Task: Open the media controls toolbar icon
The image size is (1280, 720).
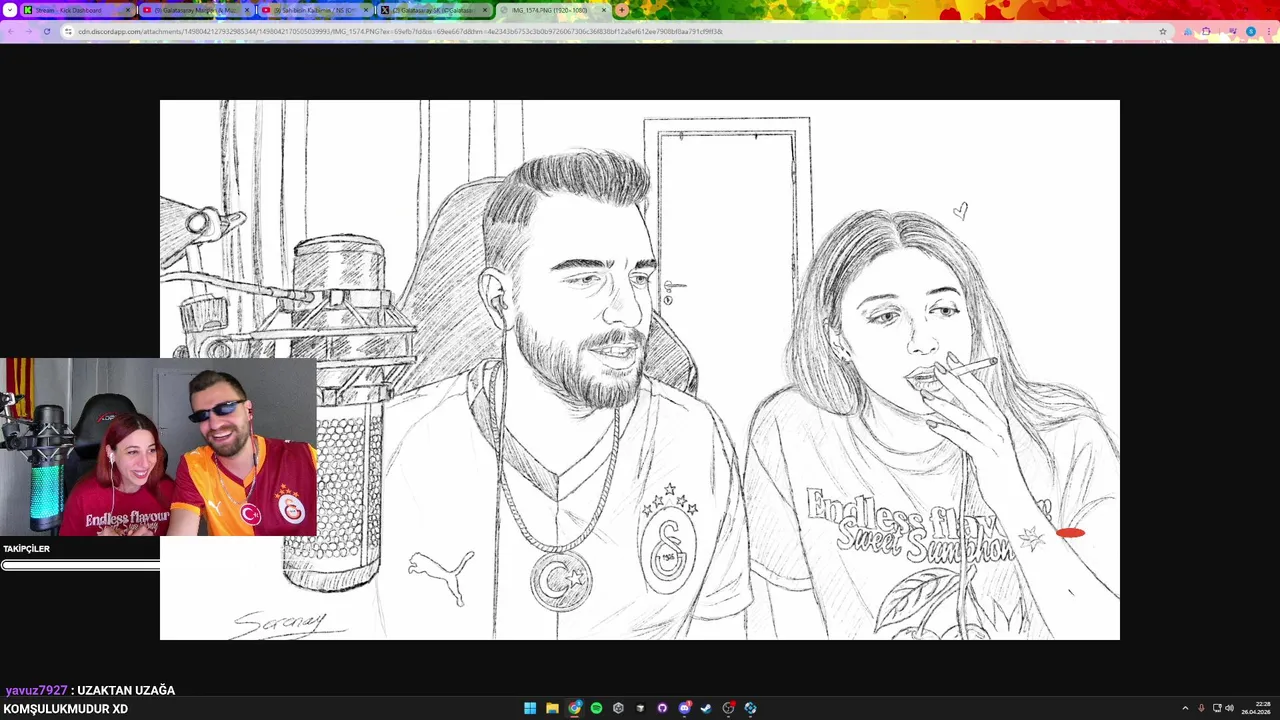Action: 1233,31
